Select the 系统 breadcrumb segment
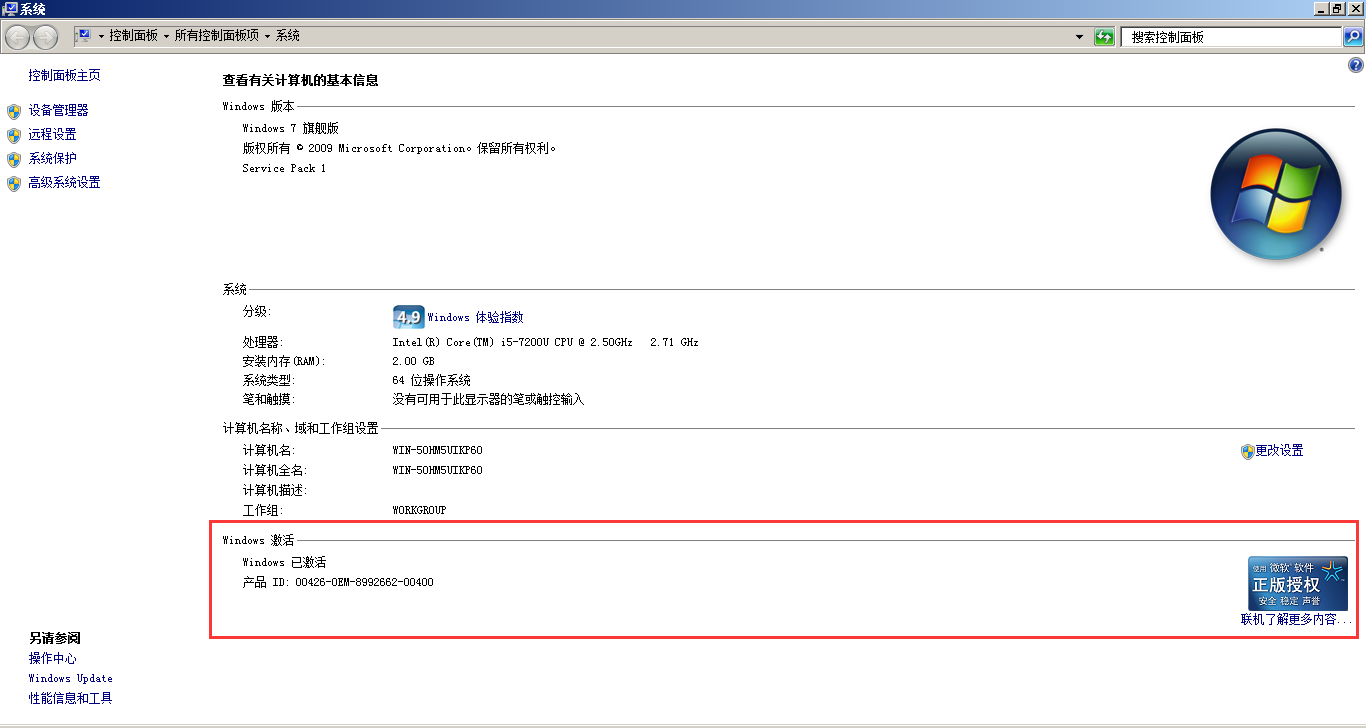This screenshot has width=1366, height=728. point(288,36)
